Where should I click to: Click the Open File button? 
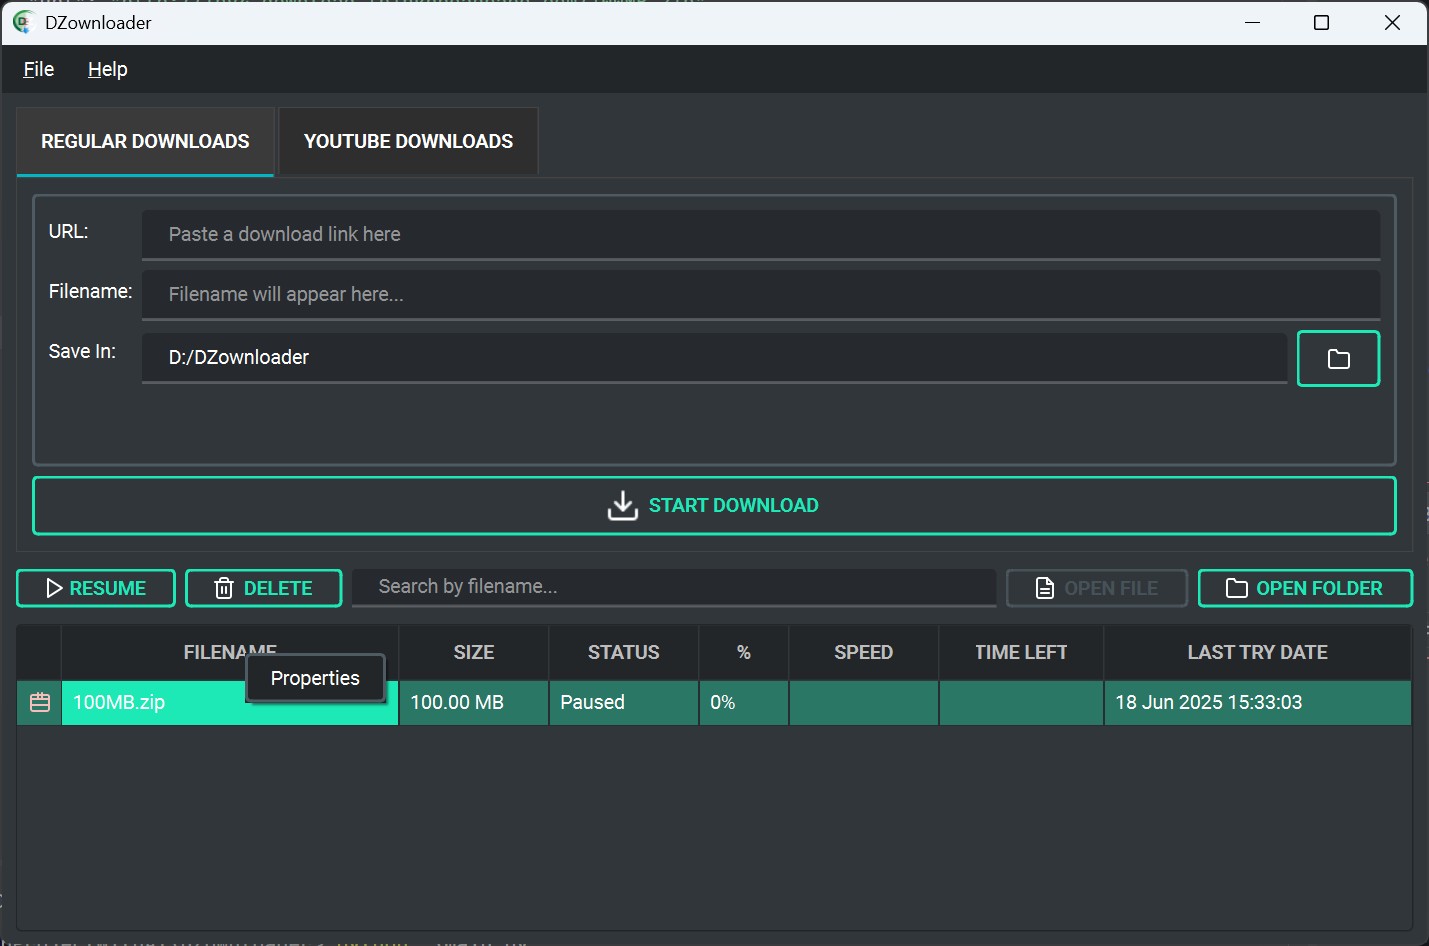click(1097, 588)
